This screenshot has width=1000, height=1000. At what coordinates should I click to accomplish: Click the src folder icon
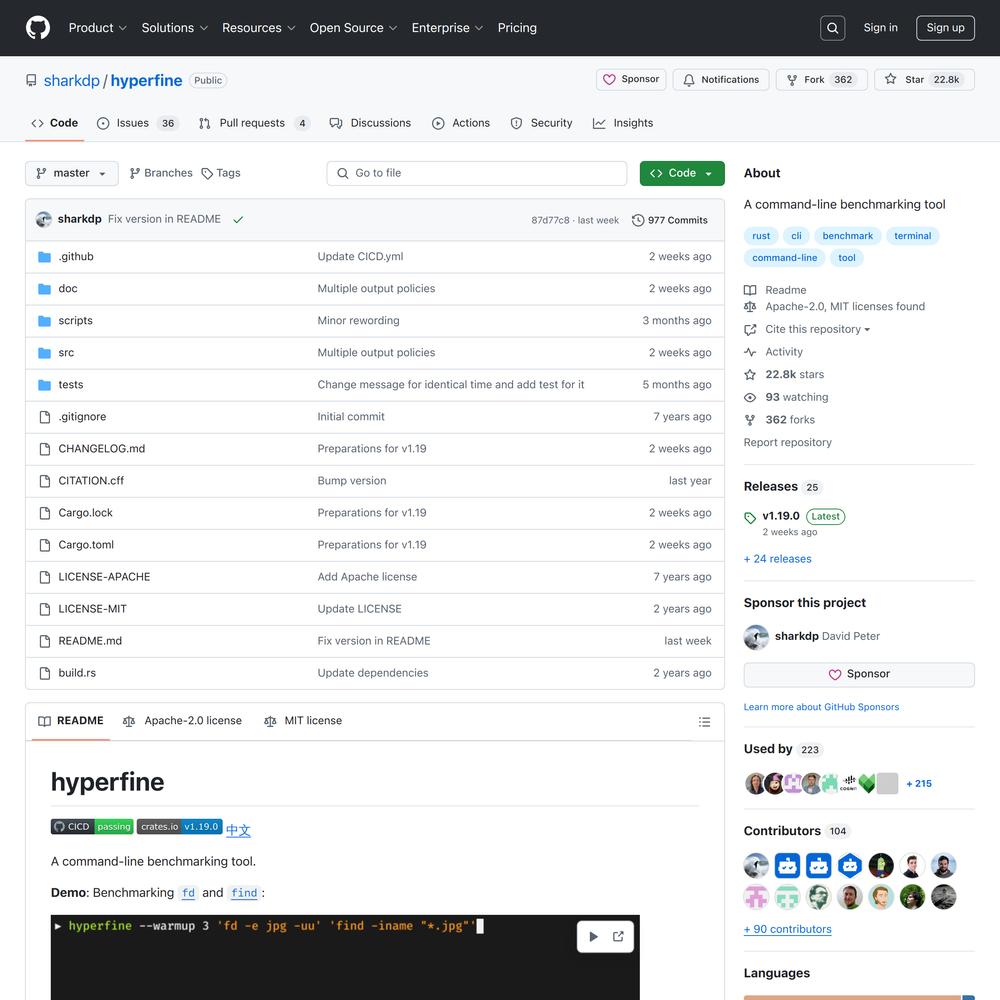tap(44, 353)
